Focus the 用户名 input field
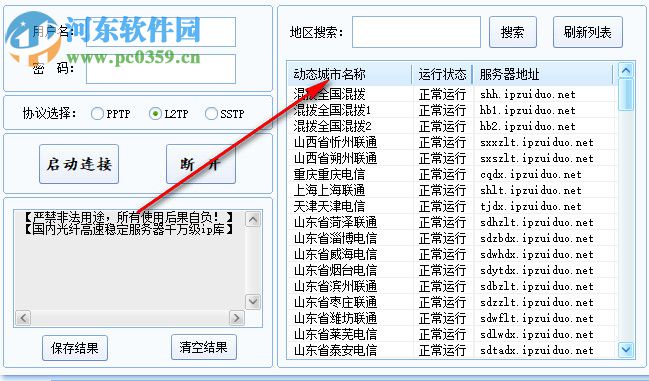The image size is (649, 381). [x=161, y=32]
